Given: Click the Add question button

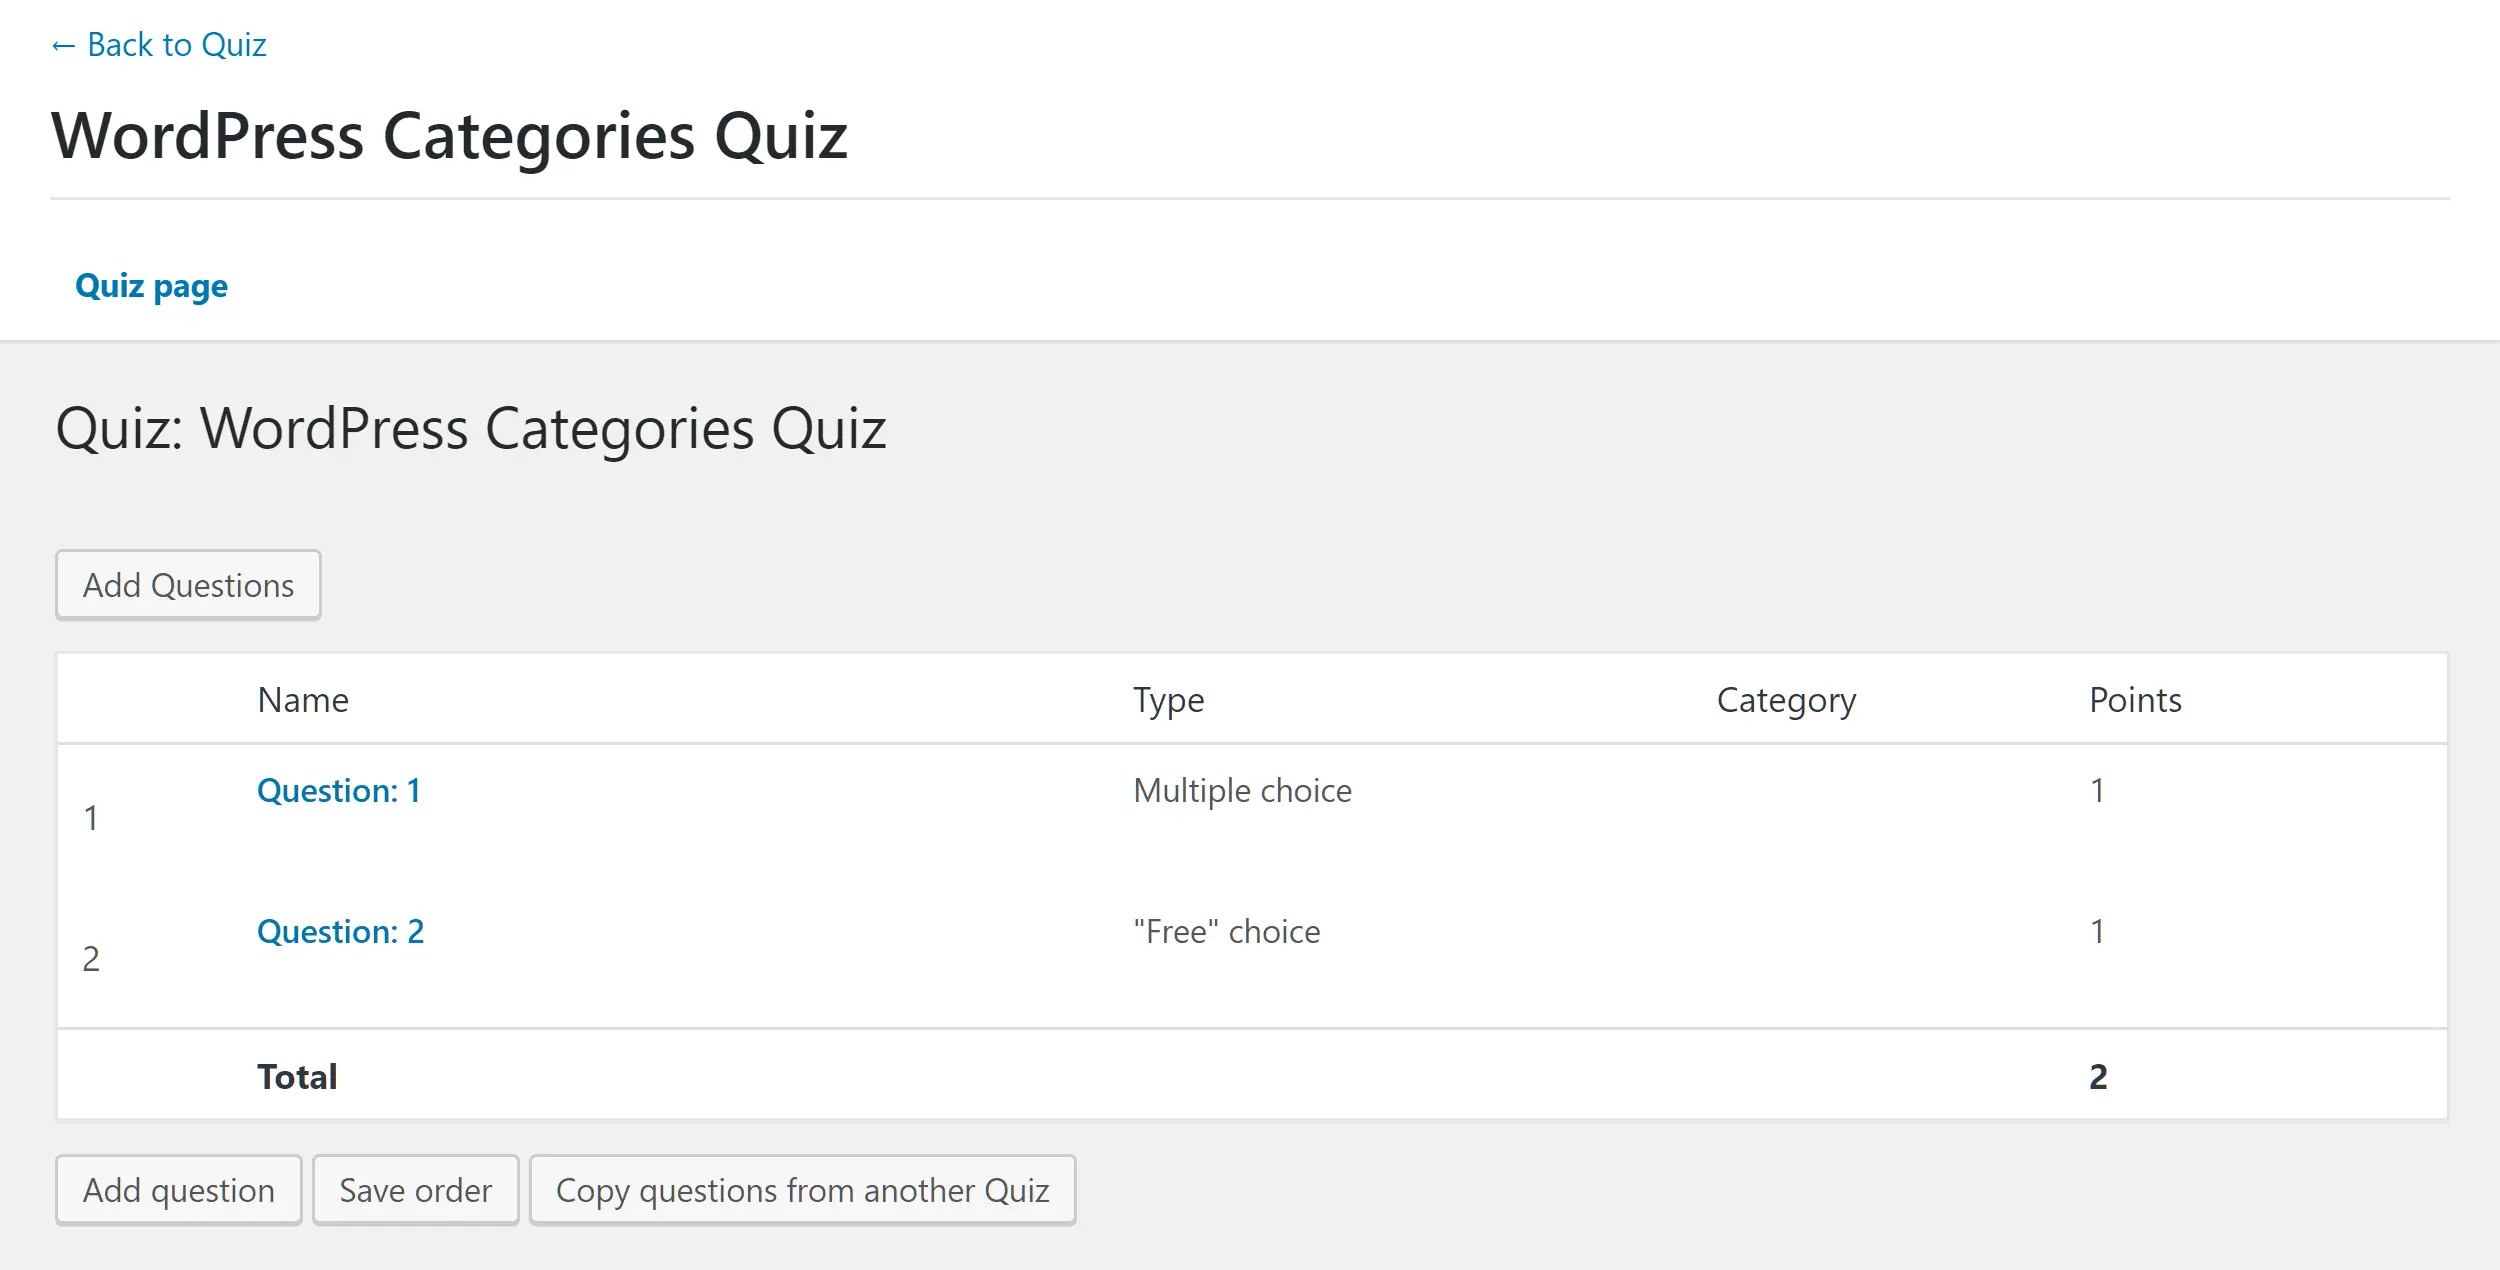Looking at the screenshot, I should [178, 1190].
